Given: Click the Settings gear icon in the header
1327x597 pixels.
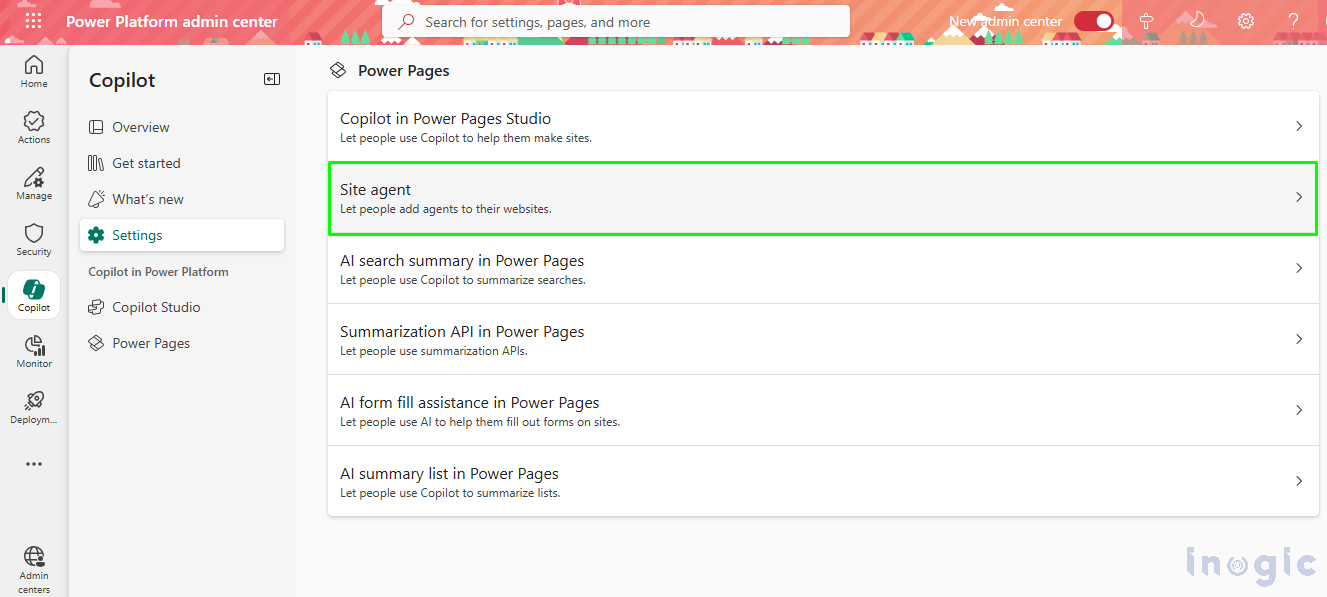Looking at the screenshot, I should (x=1246, y=21).
